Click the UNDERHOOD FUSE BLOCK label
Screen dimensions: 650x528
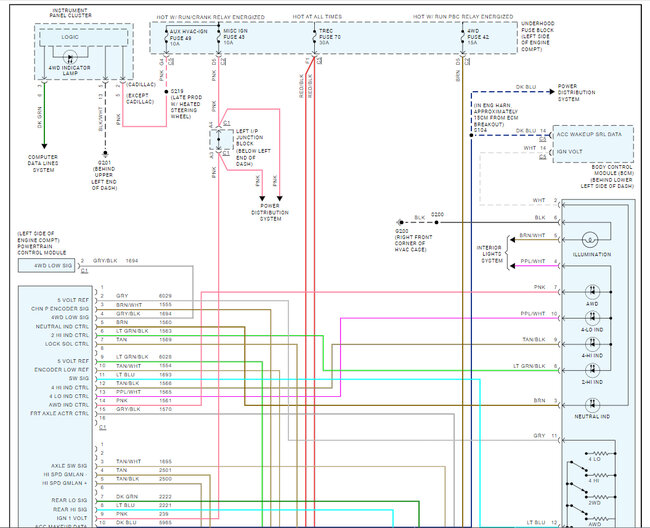click(538, 36)
